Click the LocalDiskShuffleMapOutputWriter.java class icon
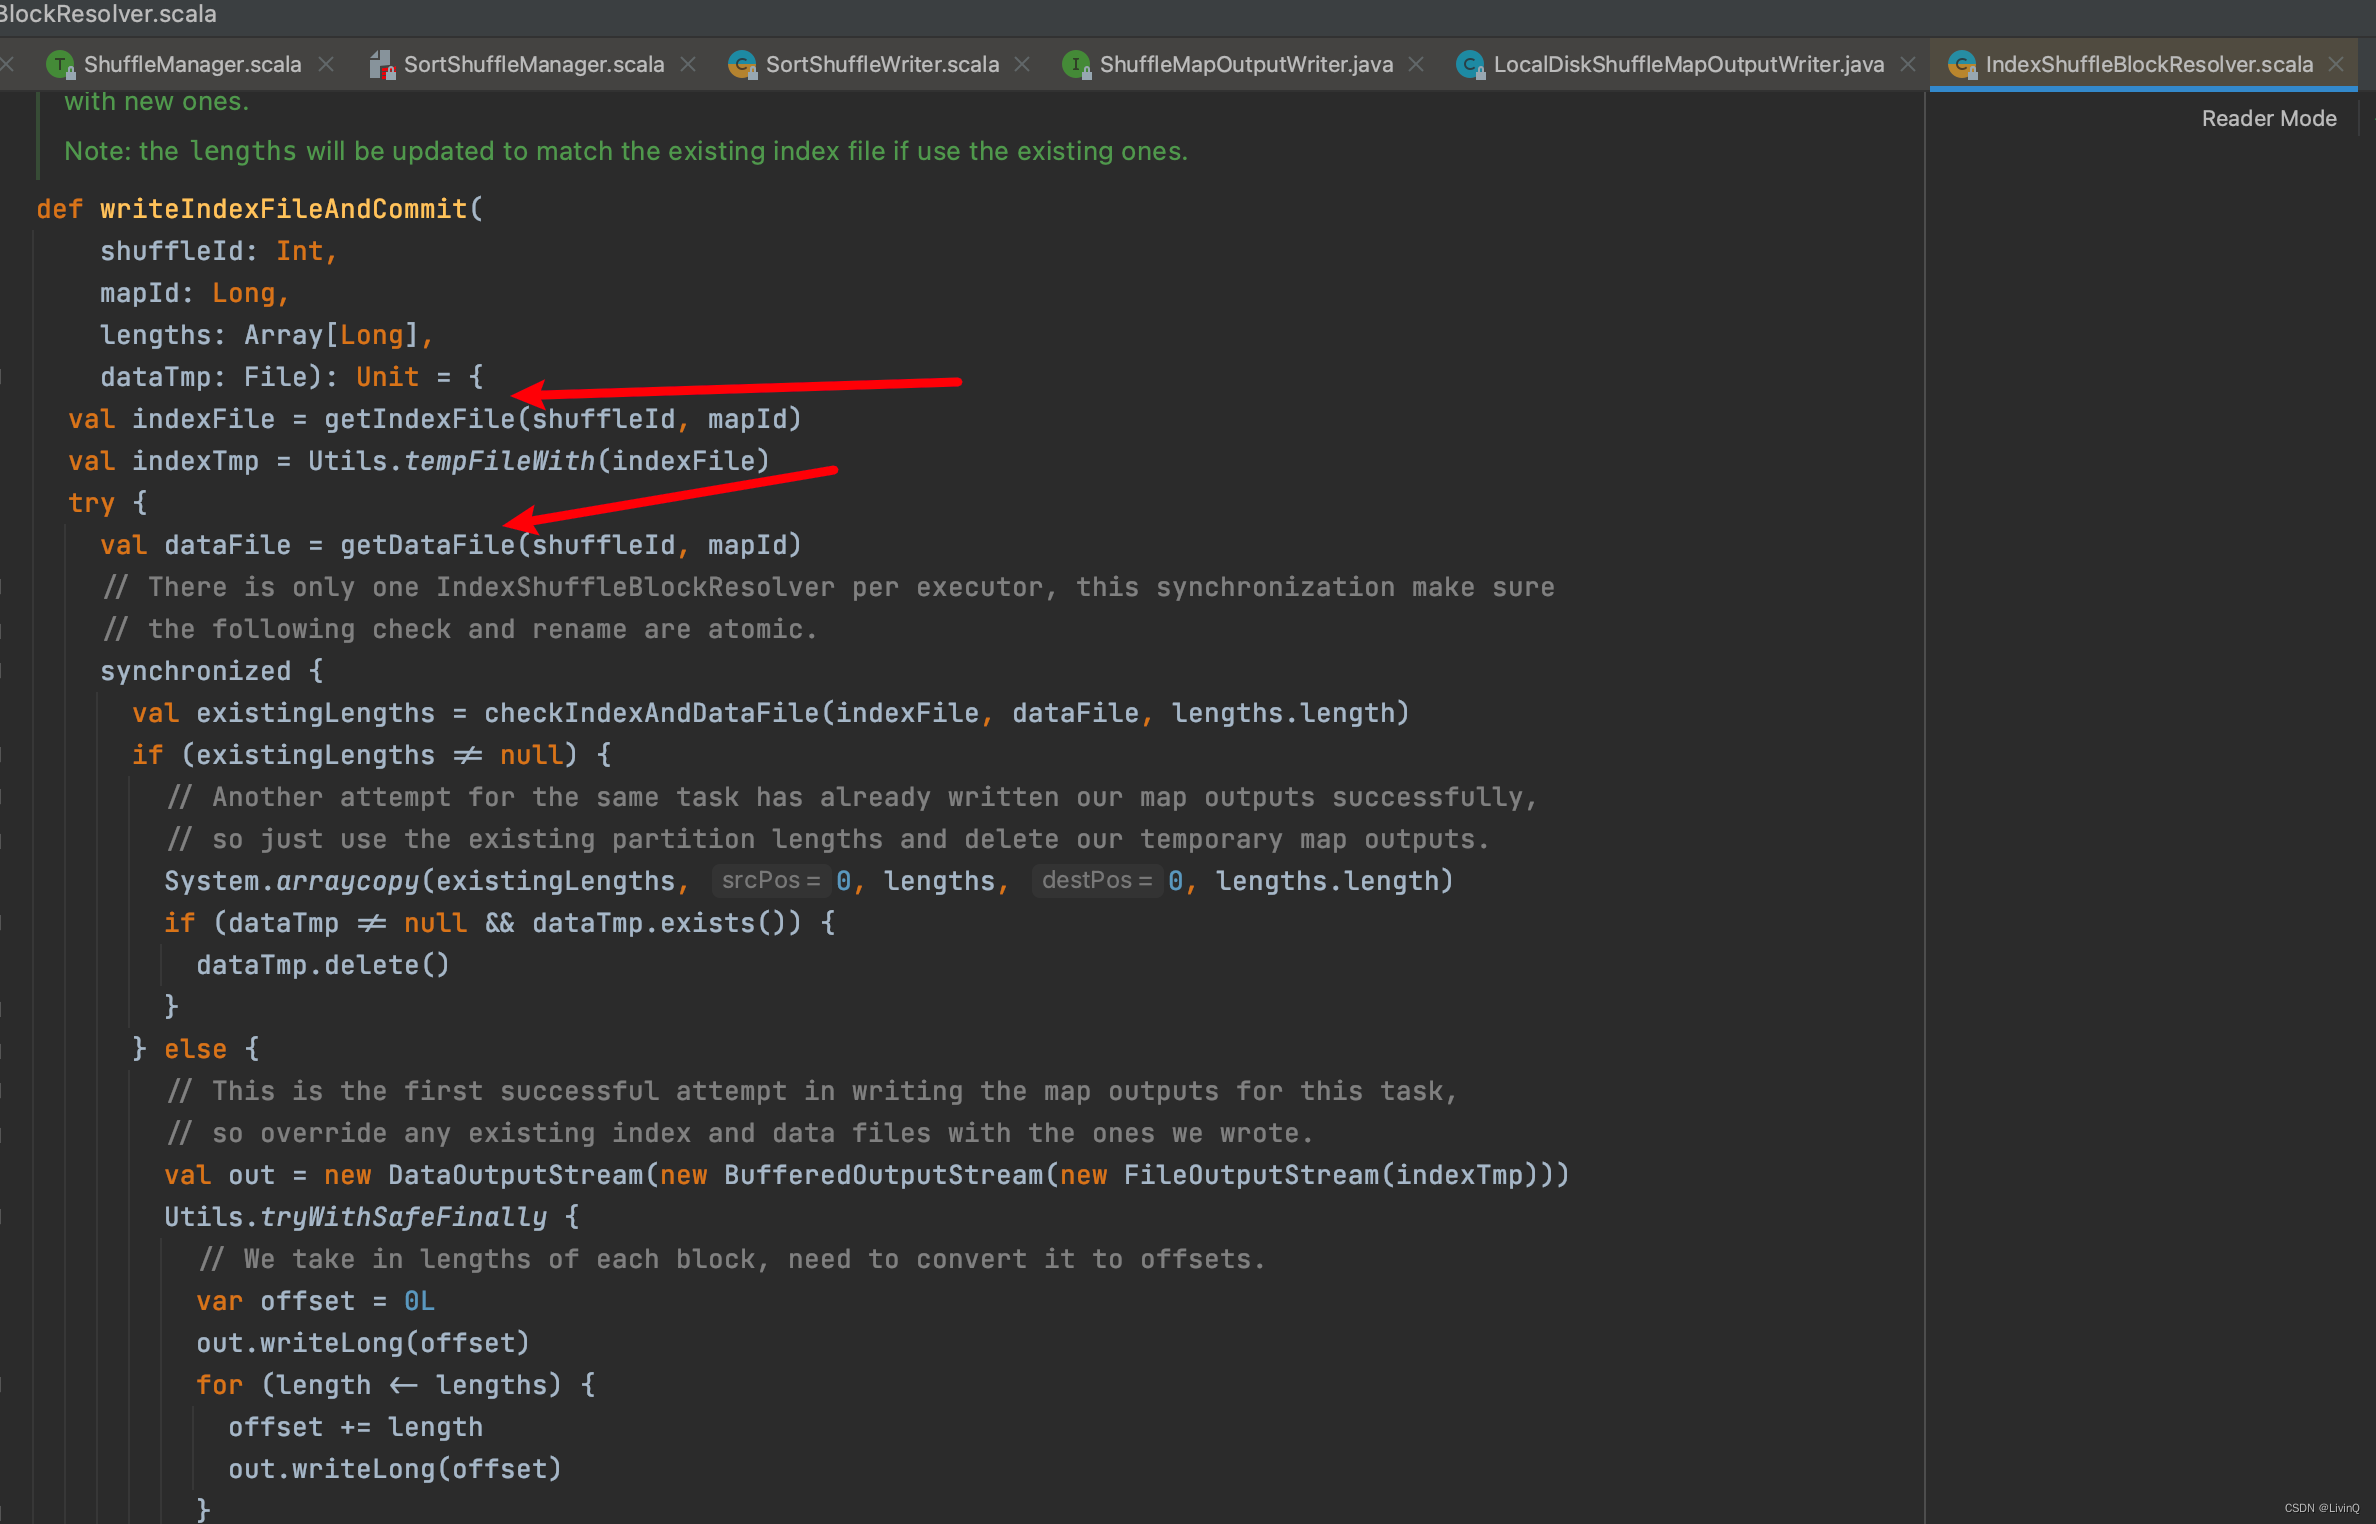Screen dimensions: 2376x1524 (1469, 65)
